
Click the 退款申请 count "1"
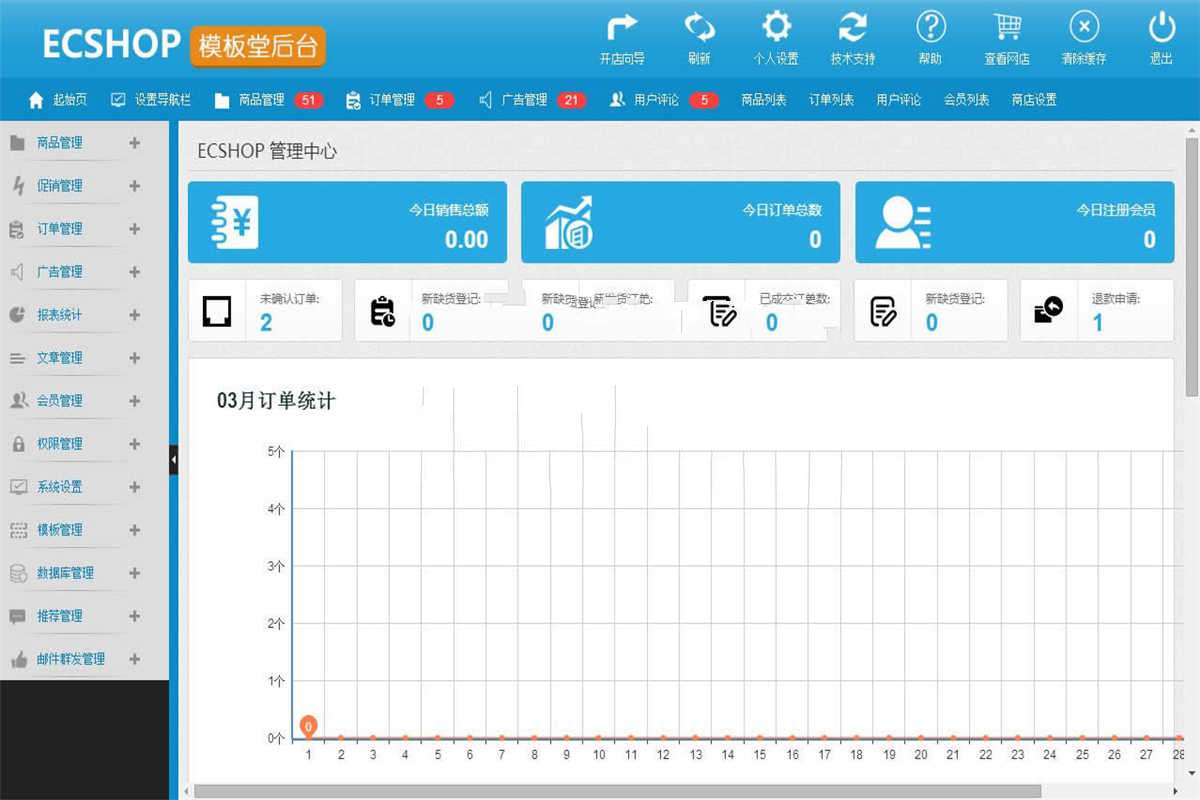click(1098, 322)
